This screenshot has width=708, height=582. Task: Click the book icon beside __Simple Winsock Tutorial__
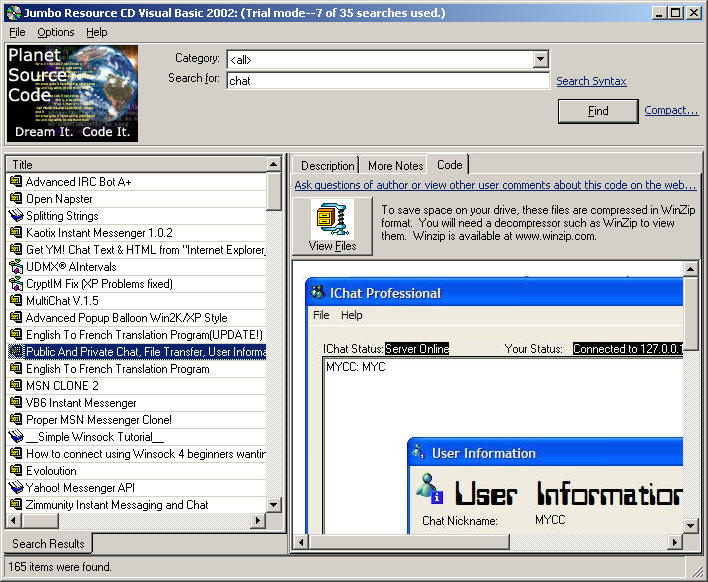click(16, 437)
